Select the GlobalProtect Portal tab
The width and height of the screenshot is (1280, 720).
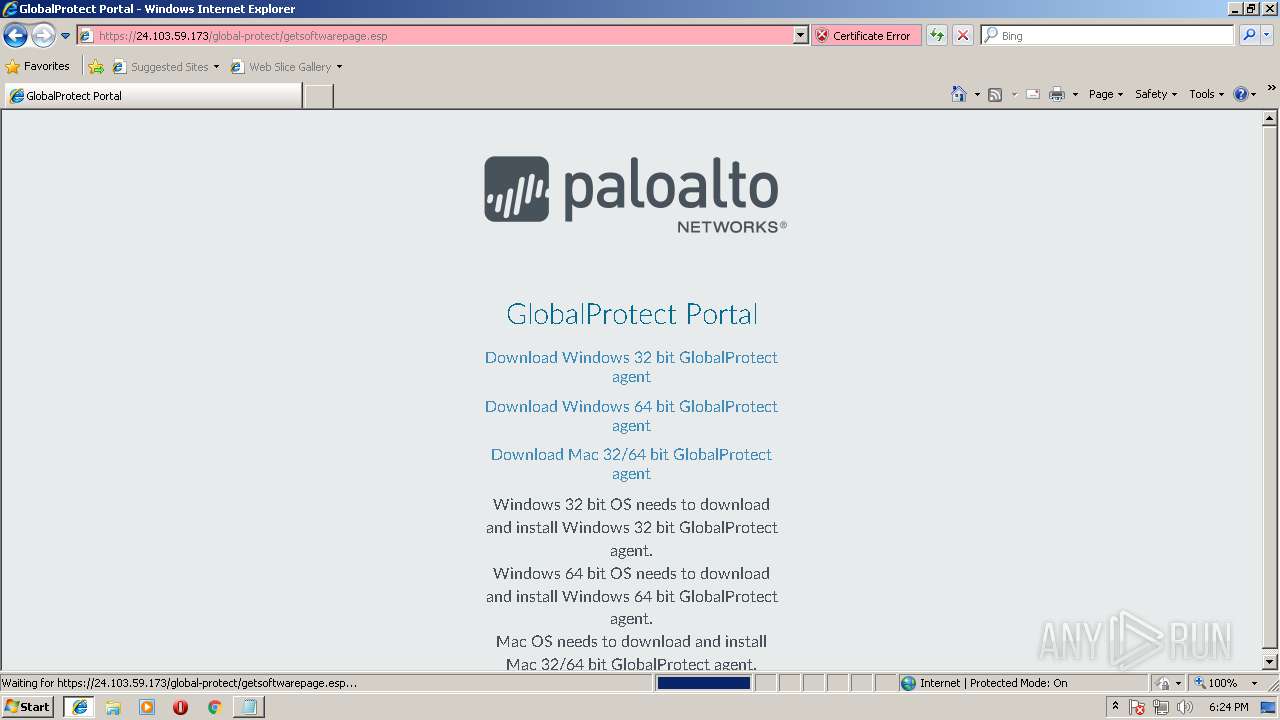pos(152,96)
